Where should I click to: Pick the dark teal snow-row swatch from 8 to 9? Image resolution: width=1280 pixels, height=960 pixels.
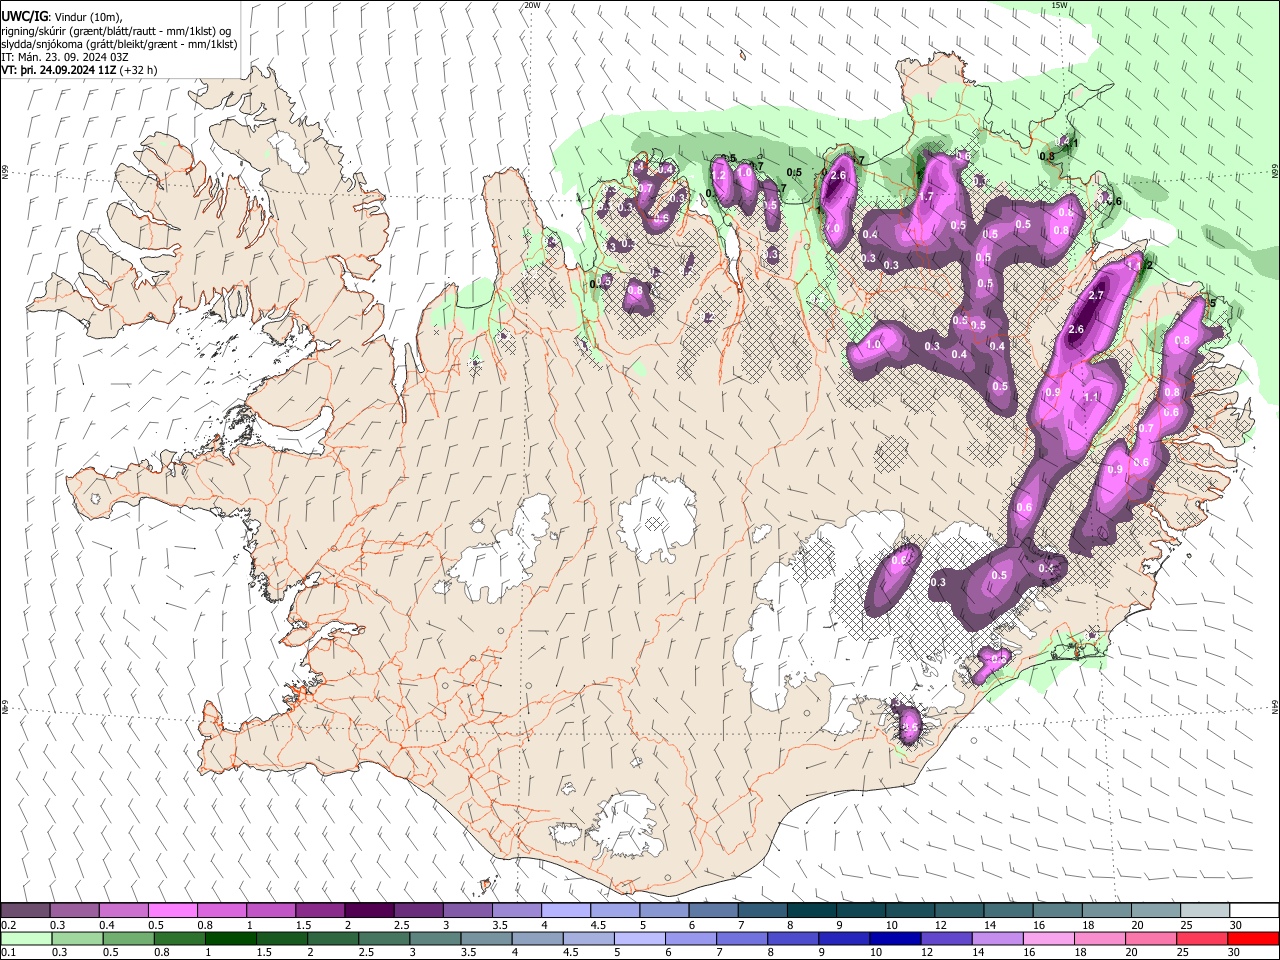click(810, 910)
